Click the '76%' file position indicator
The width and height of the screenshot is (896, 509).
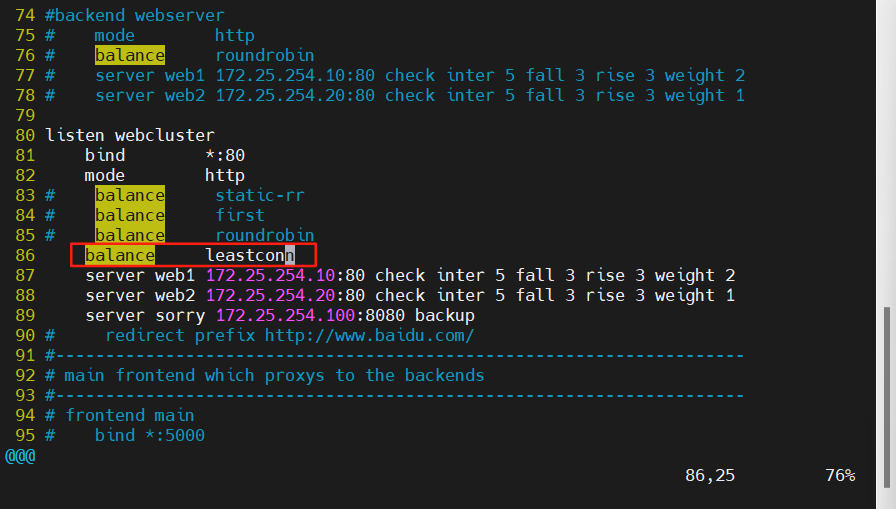coord(840,475)
